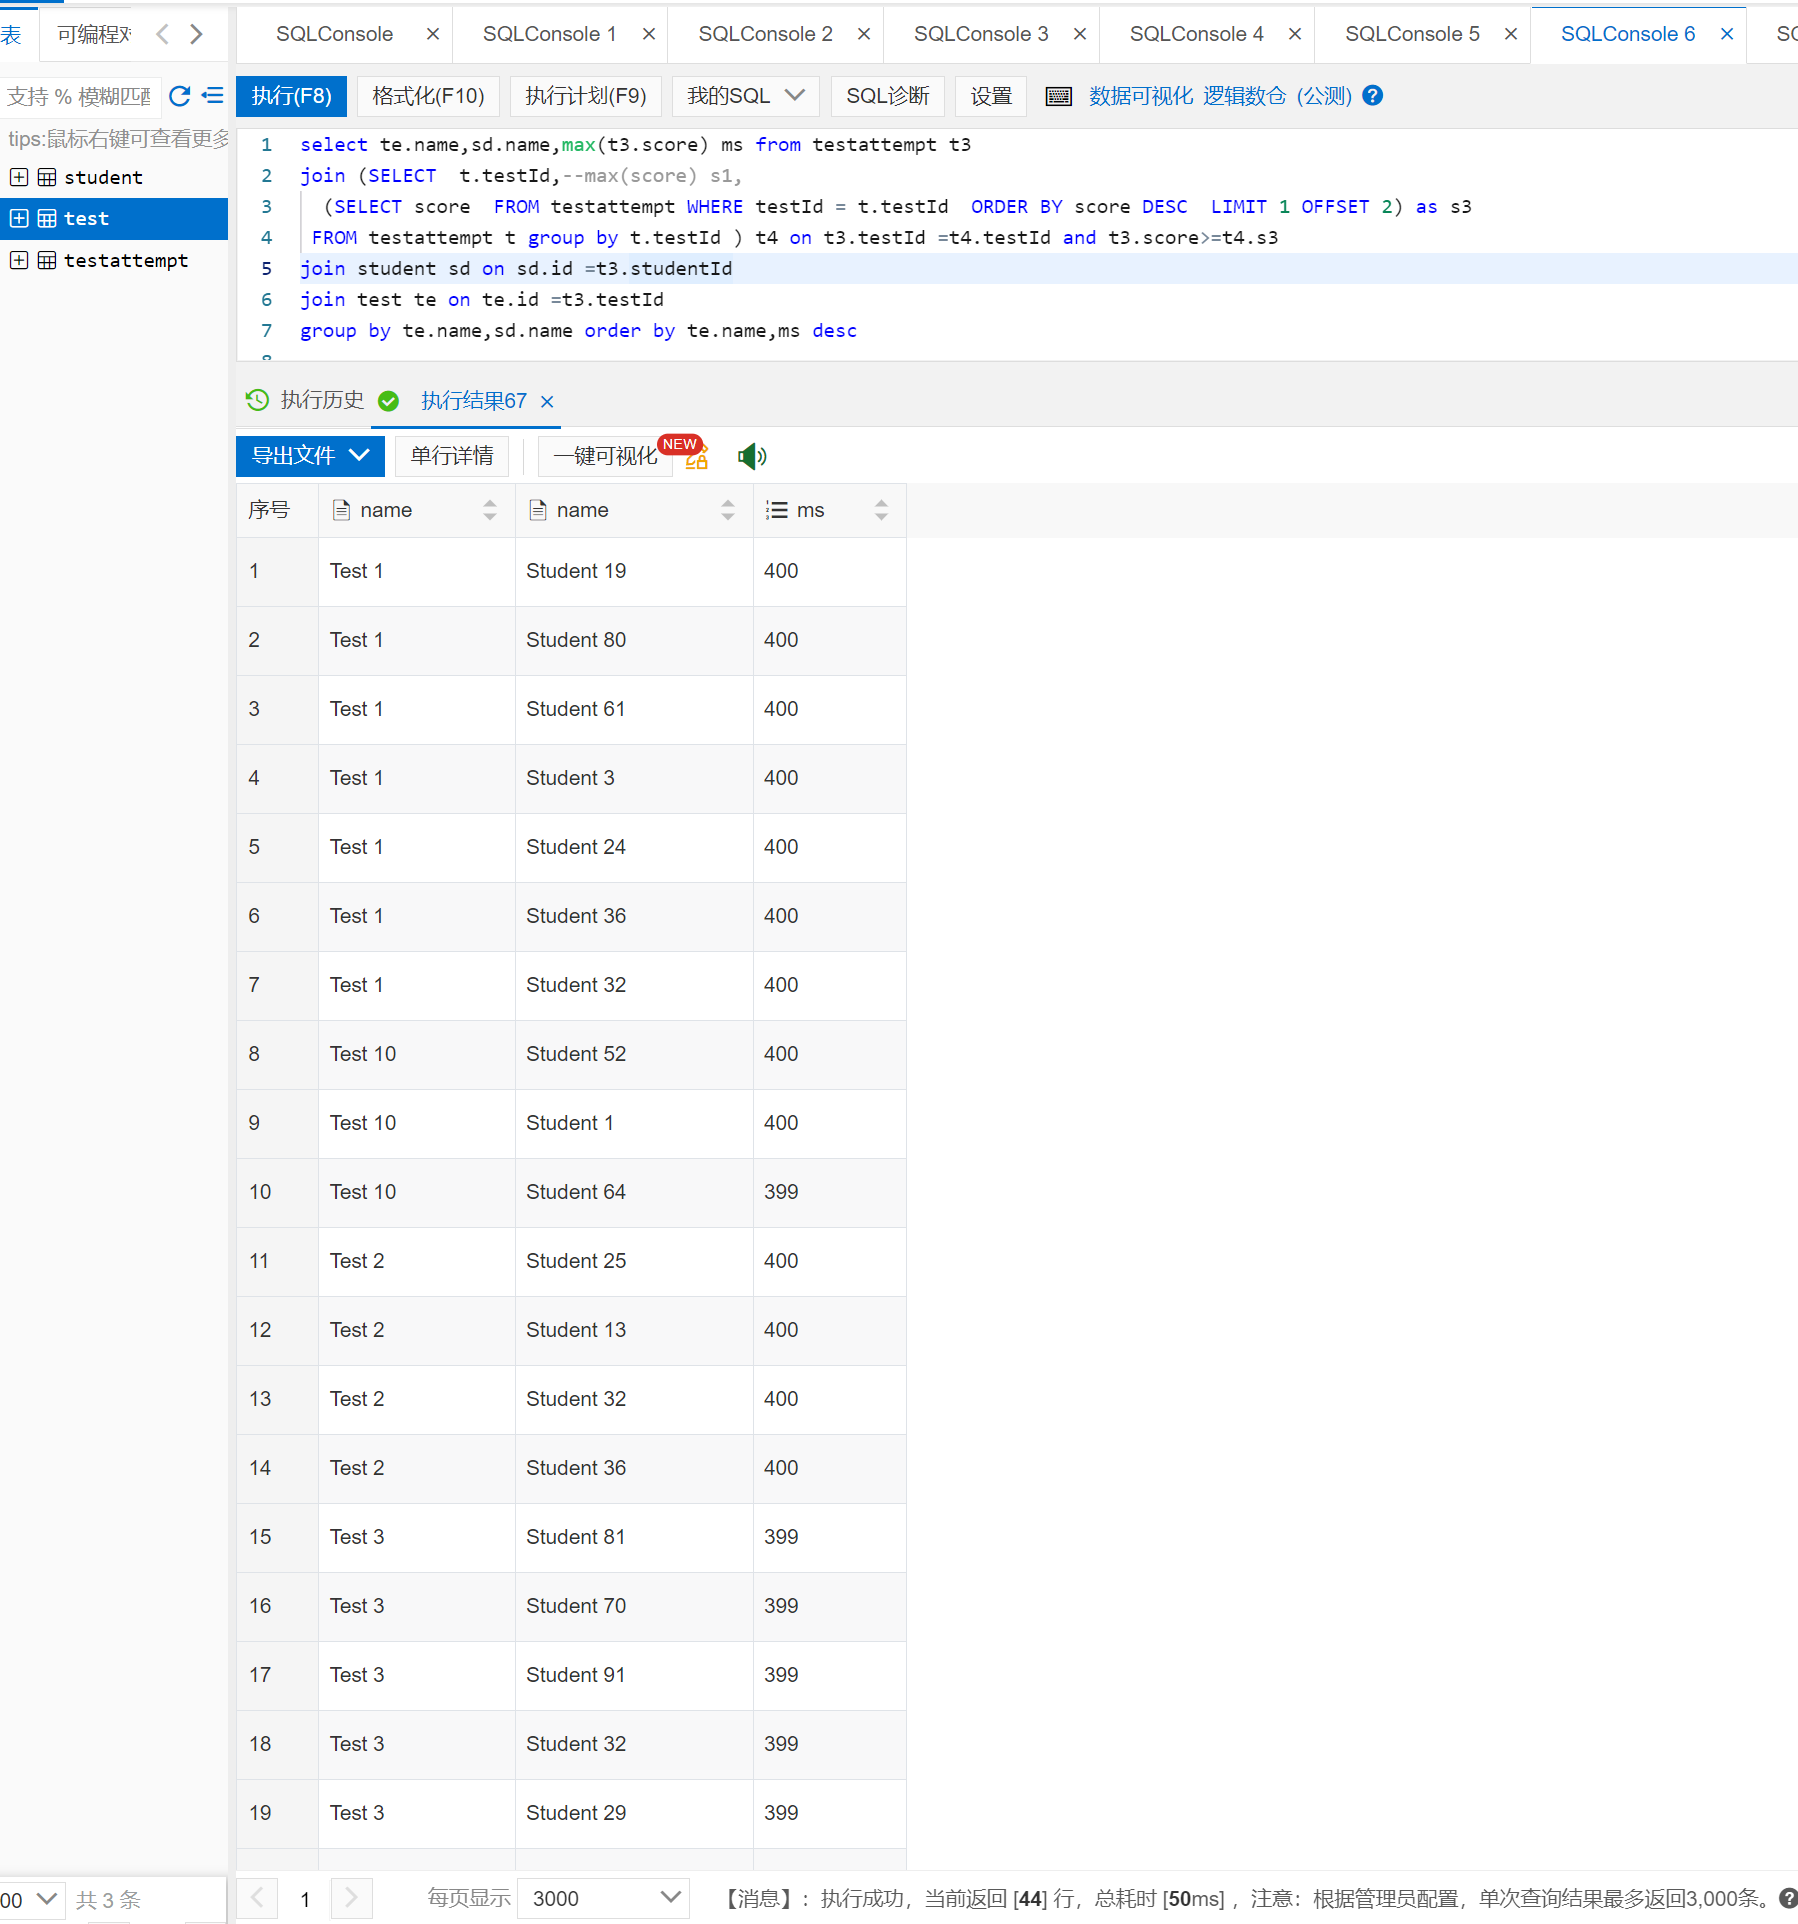
Task: Open the 执行历史 history tab
Action: point(322,400)
